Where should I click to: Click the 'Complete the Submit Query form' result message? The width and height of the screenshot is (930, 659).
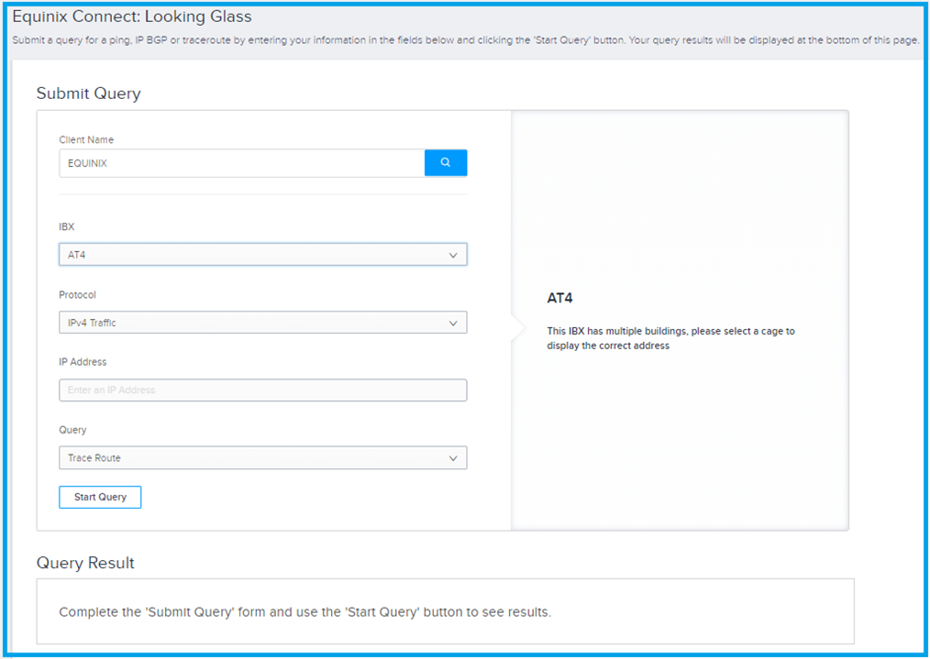coord(305,612)
